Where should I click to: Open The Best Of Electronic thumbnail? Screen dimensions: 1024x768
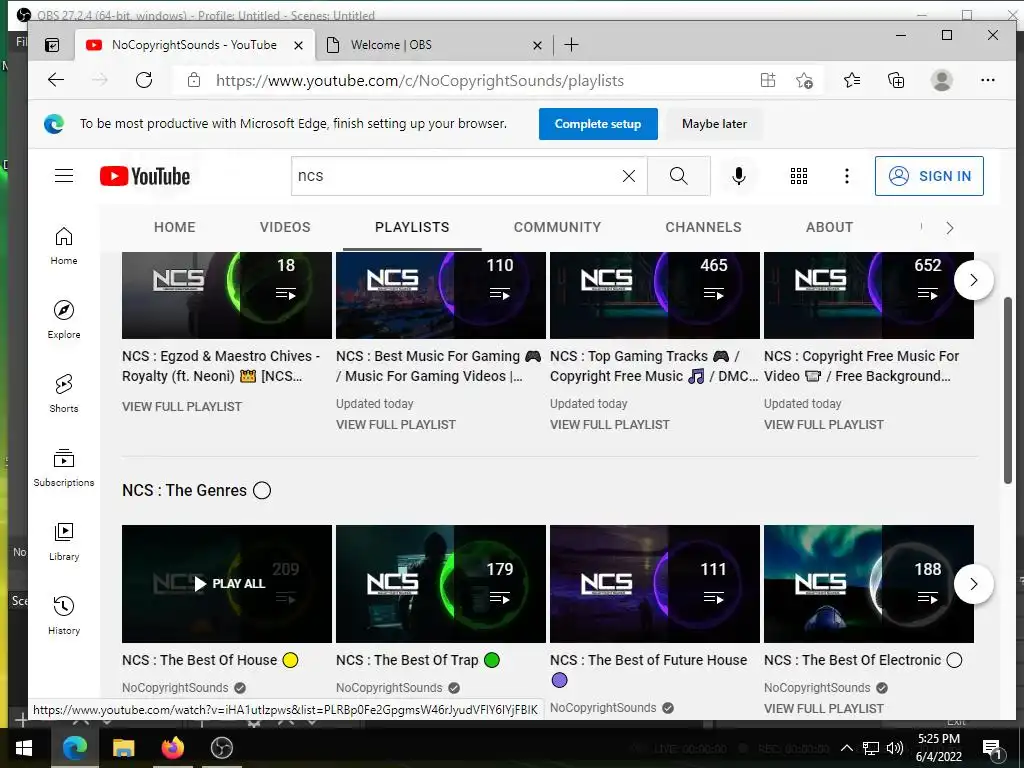(869, 584)
